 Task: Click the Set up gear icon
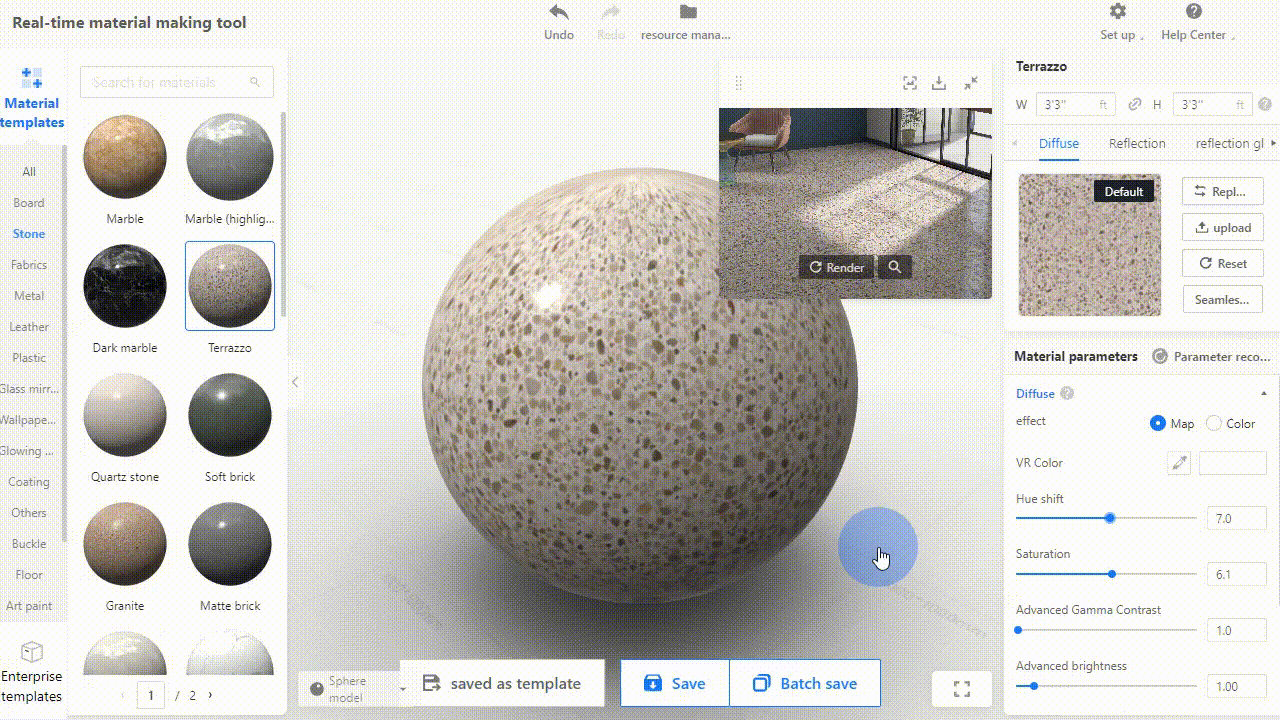click(x=1118, y=12)
